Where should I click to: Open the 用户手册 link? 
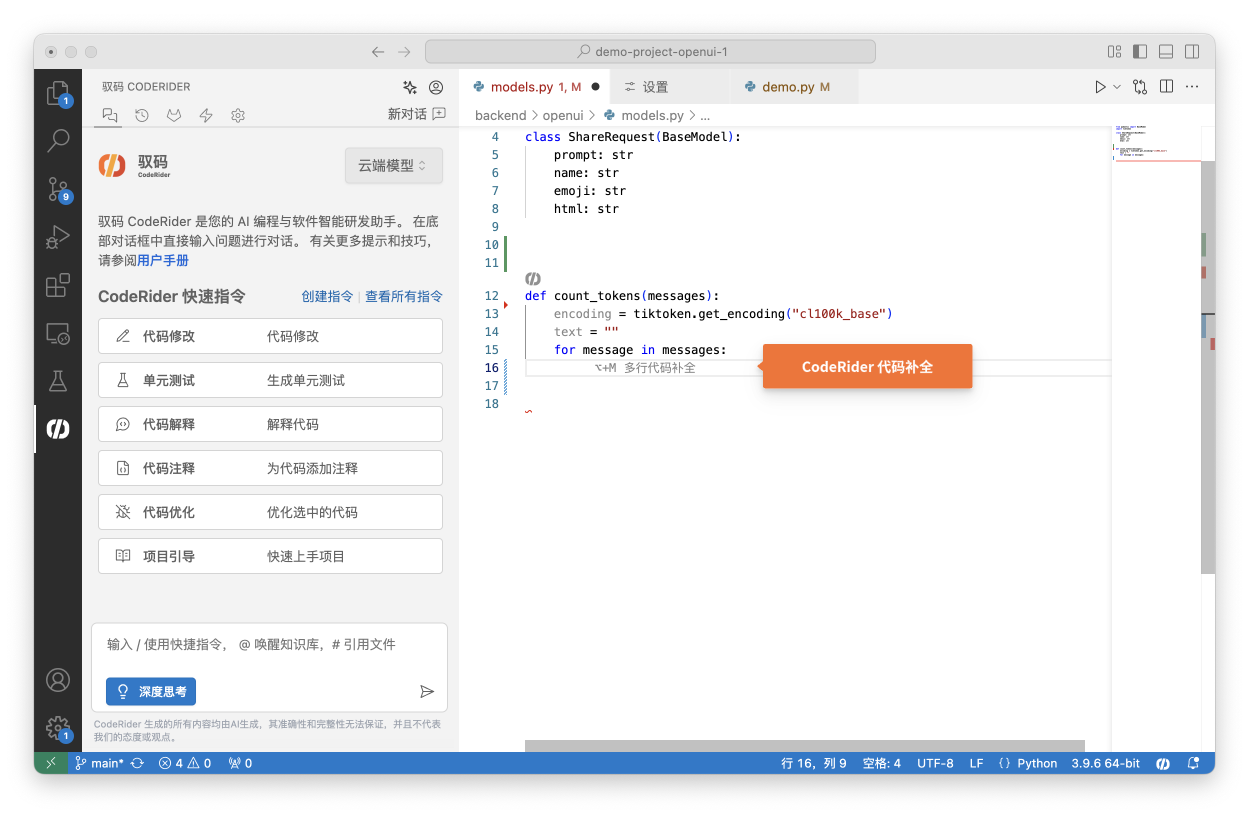point(163,260)
